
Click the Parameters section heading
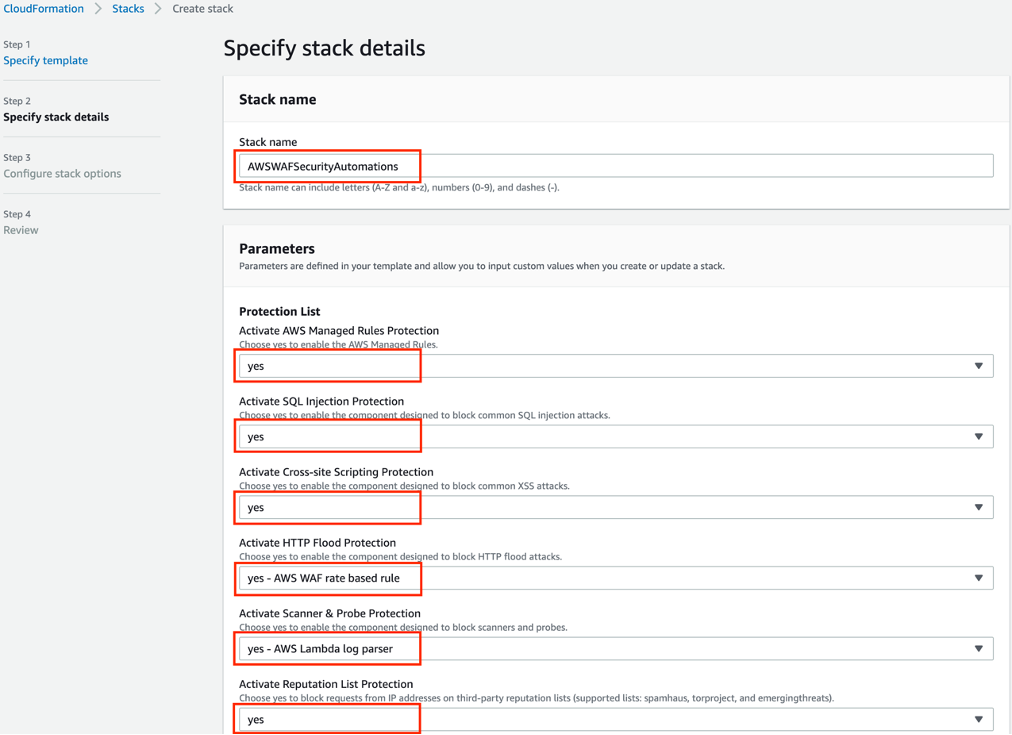click(x=277, y=249)
